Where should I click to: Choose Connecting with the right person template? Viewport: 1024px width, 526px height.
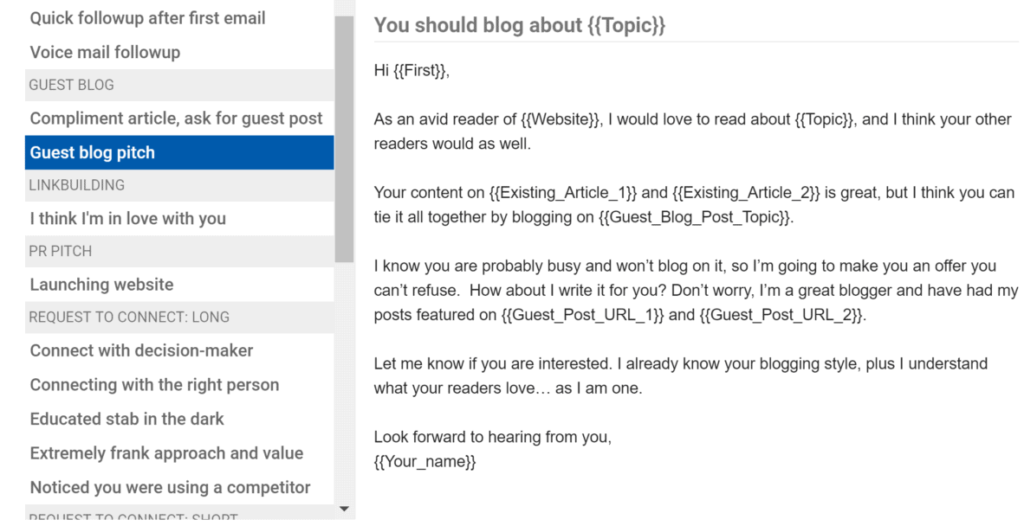180,385
